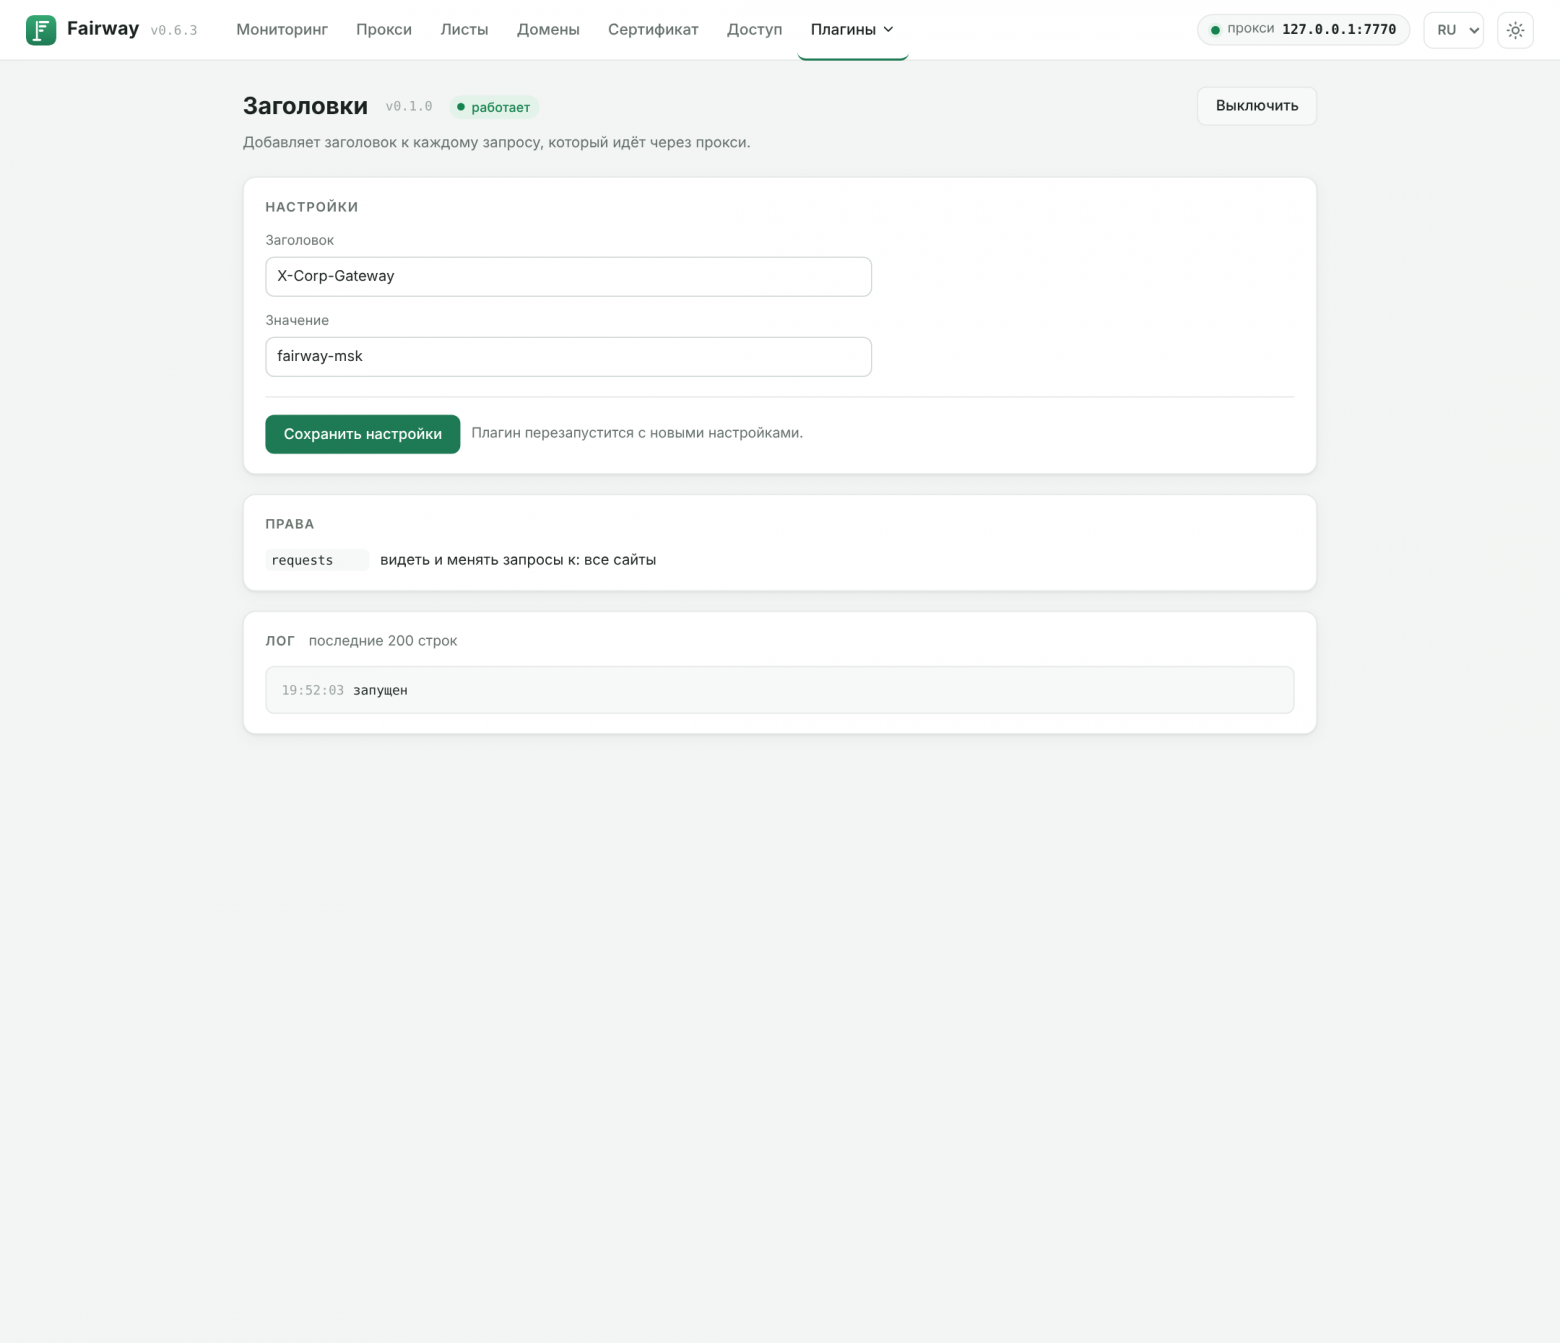Toggle the light/dark theme sun icon
Image resolution: width=1560 pixels, height=1343 pixels.
[1515, 30]
